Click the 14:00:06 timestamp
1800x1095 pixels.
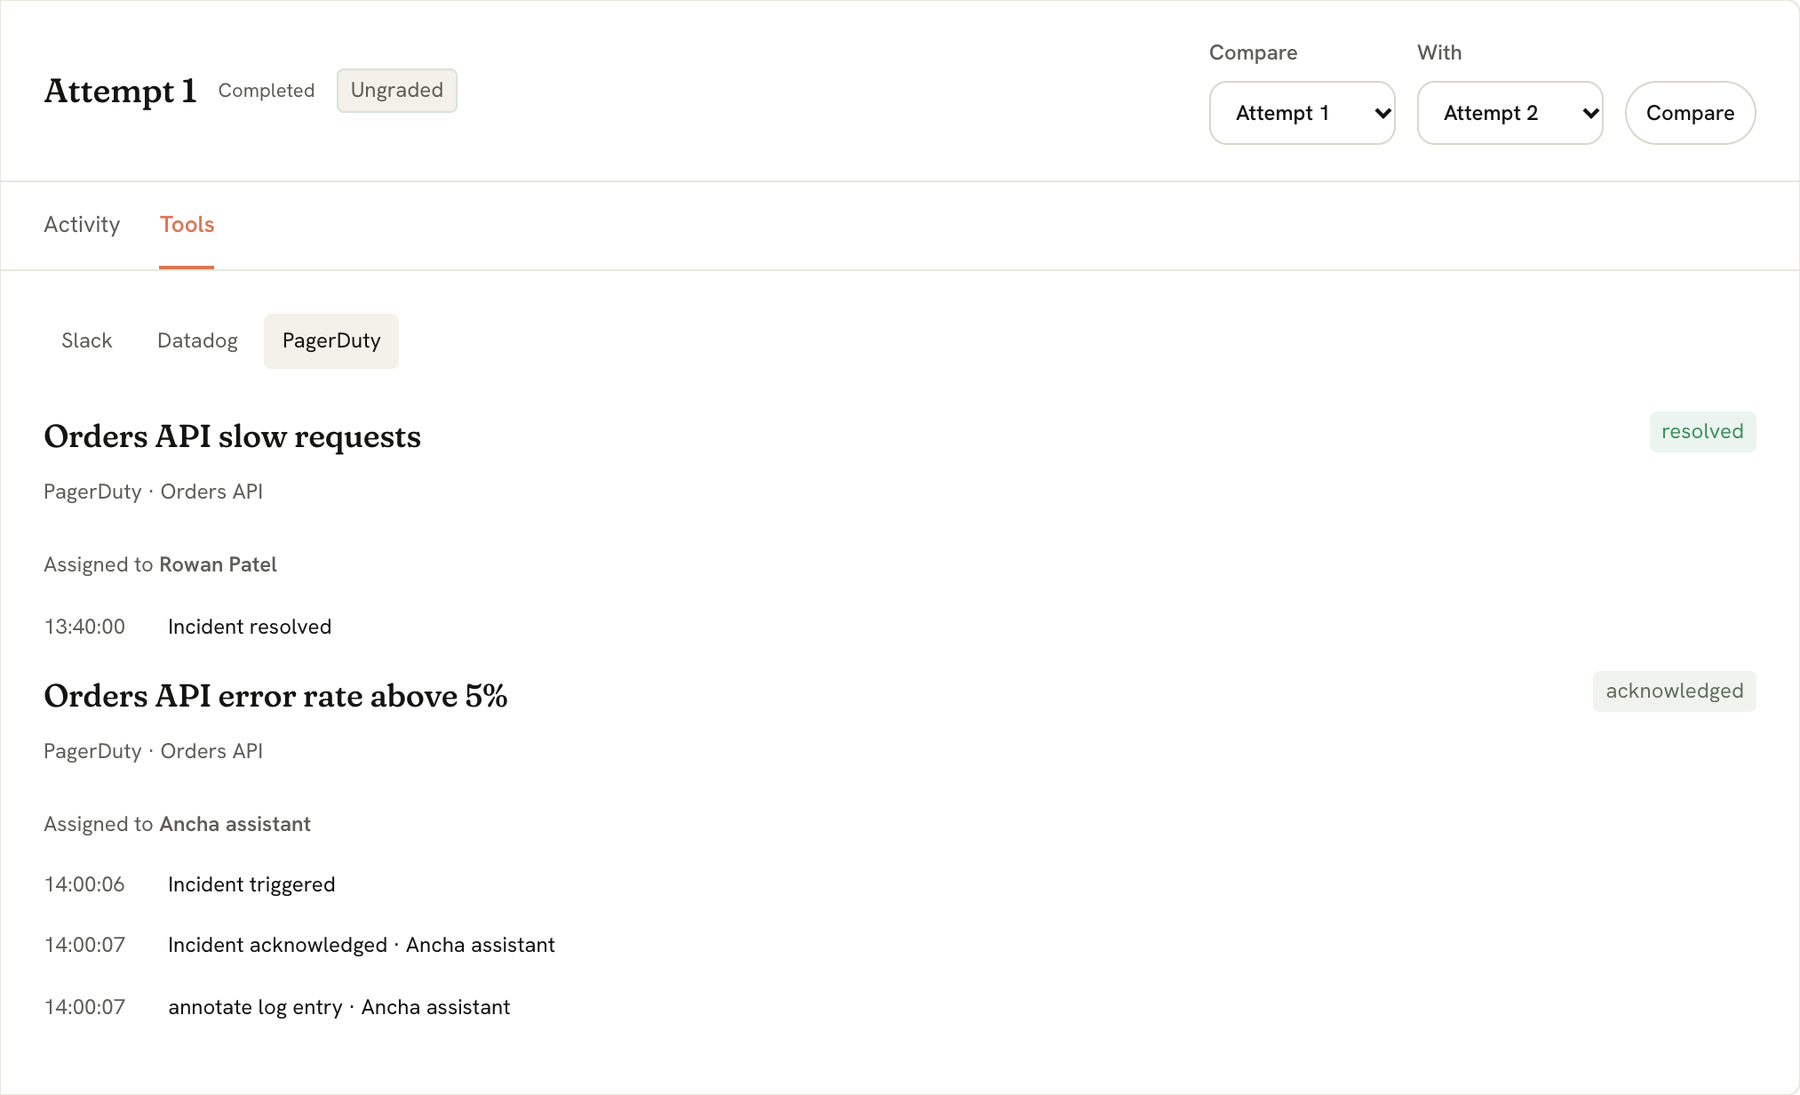pos(85,885)
